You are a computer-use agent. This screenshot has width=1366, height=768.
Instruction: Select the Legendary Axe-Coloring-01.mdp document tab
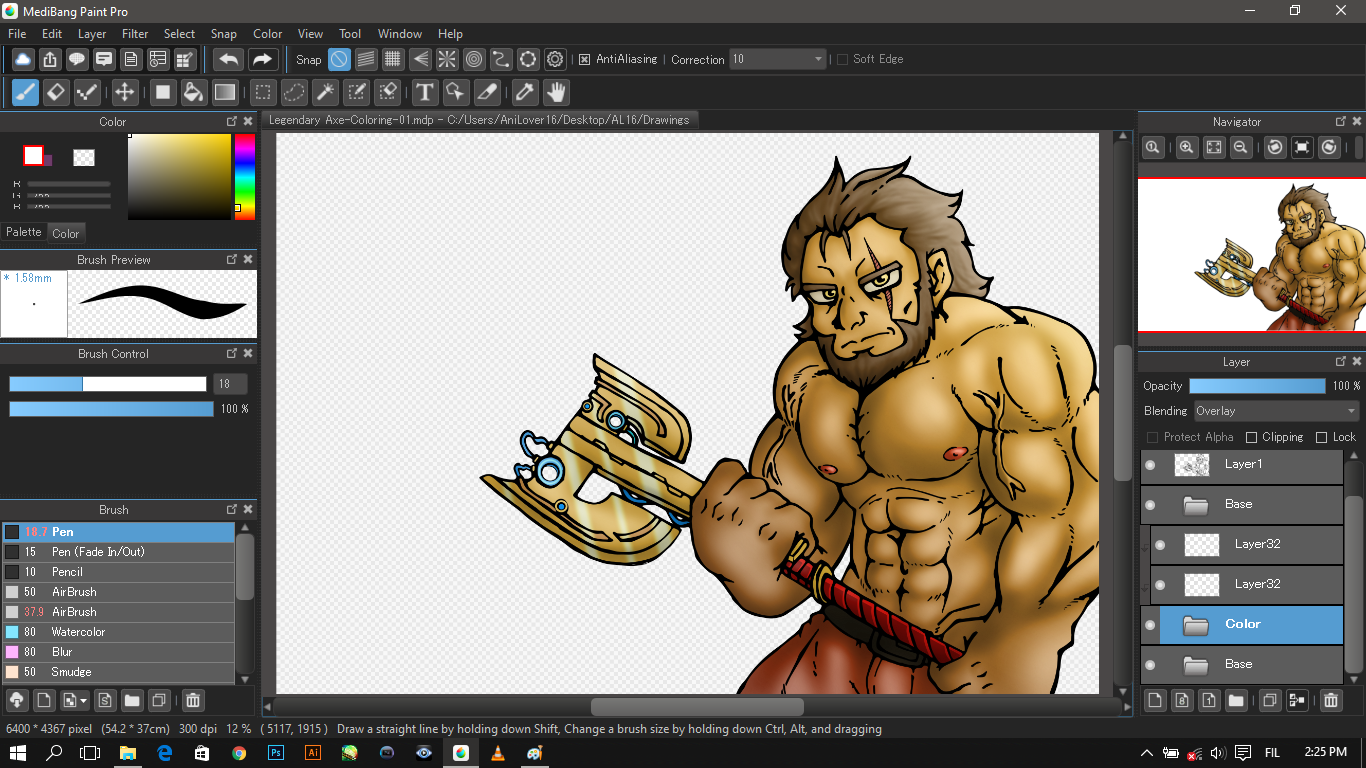[x=479, y=120]
